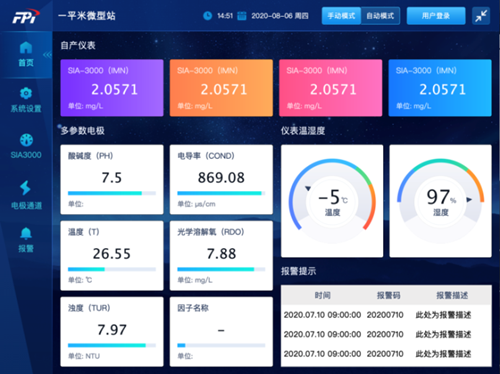The height and width of the screenshot is (374, 500).
Task: Click the clock time icon
Action: tap(207, 16)
